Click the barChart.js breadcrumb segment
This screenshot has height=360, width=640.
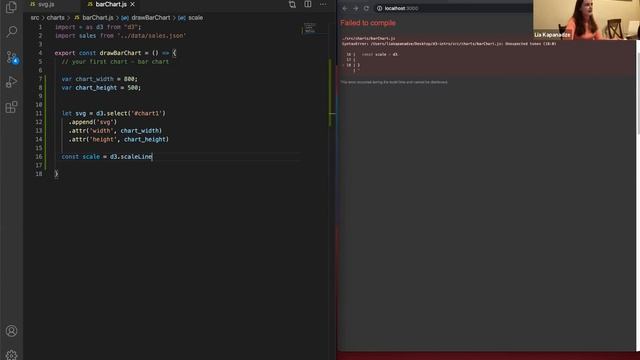click(98, 18)
